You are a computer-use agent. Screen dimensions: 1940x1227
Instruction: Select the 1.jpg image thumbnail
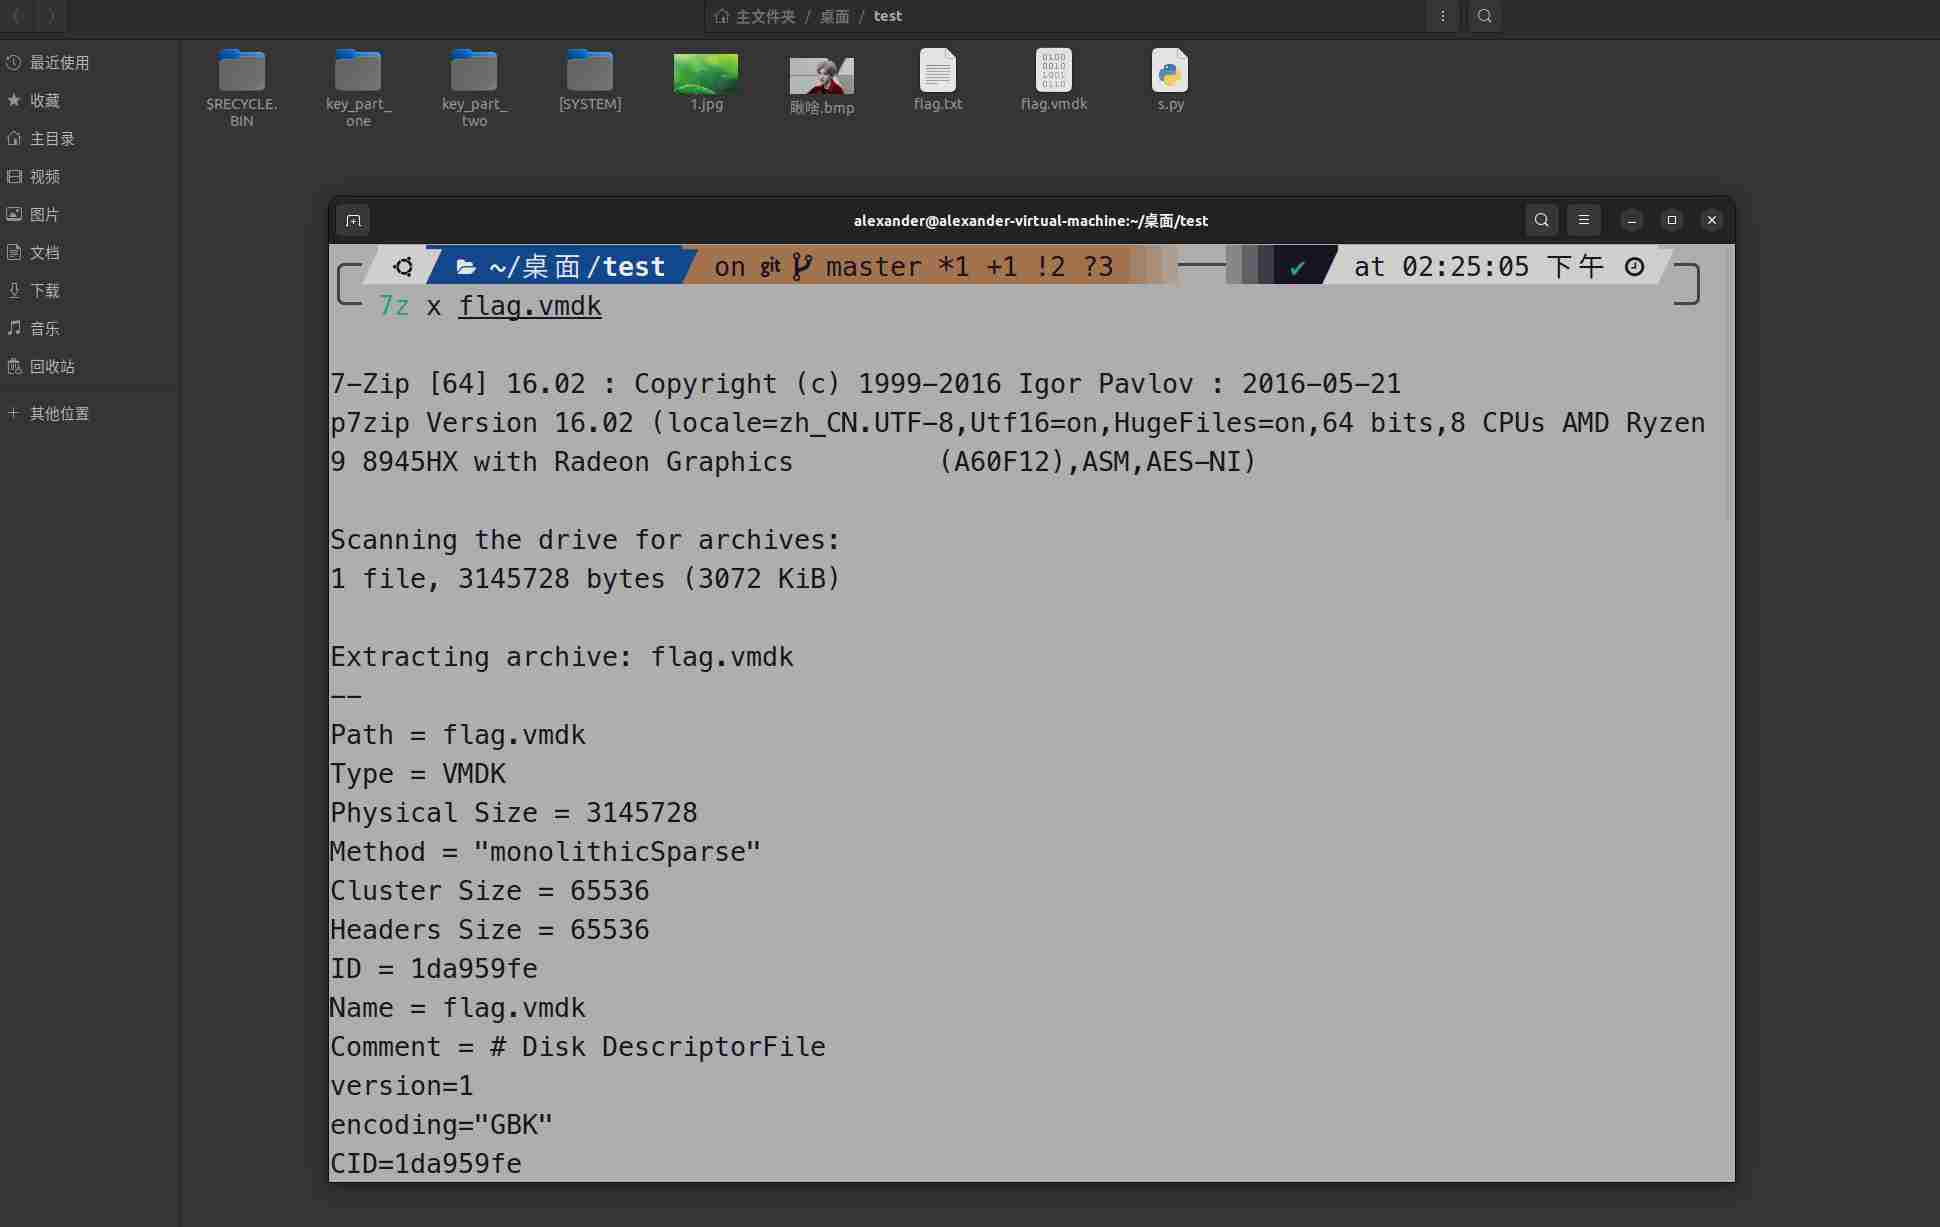706,74
